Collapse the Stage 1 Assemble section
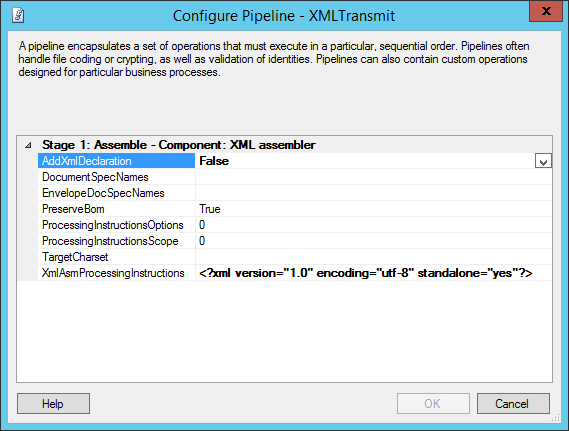The height and width of the screenshot is (431, 569). [28, 145]
